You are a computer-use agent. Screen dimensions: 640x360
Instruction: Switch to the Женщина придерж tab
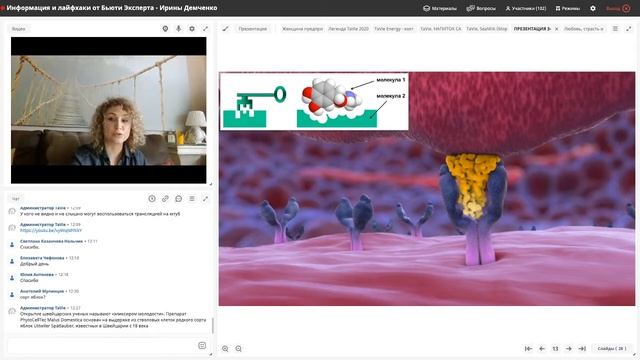coord(302,29)
